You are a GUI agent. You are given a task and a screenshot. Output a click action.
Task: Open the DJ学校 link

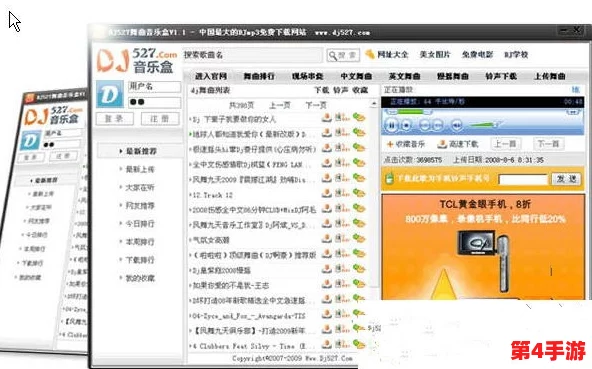[516, 55]
